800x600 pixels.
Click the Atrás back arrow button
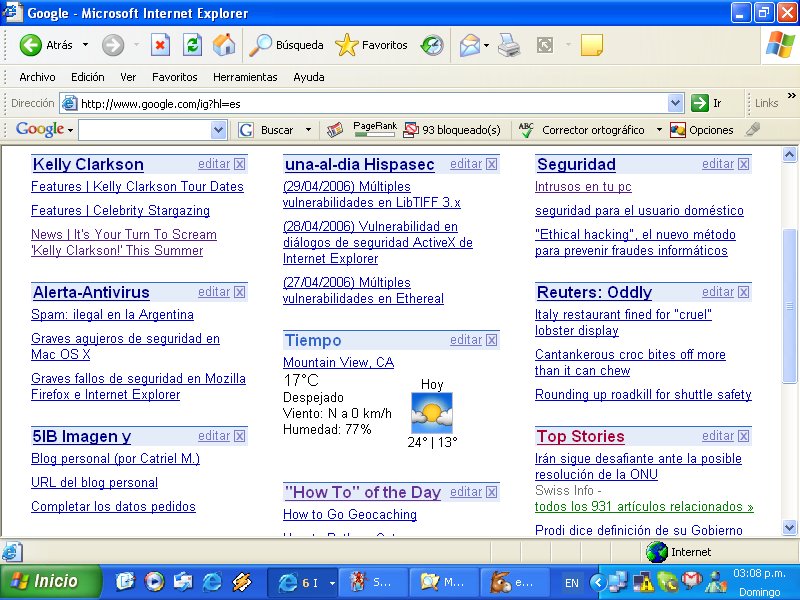[x=46, y=45]
